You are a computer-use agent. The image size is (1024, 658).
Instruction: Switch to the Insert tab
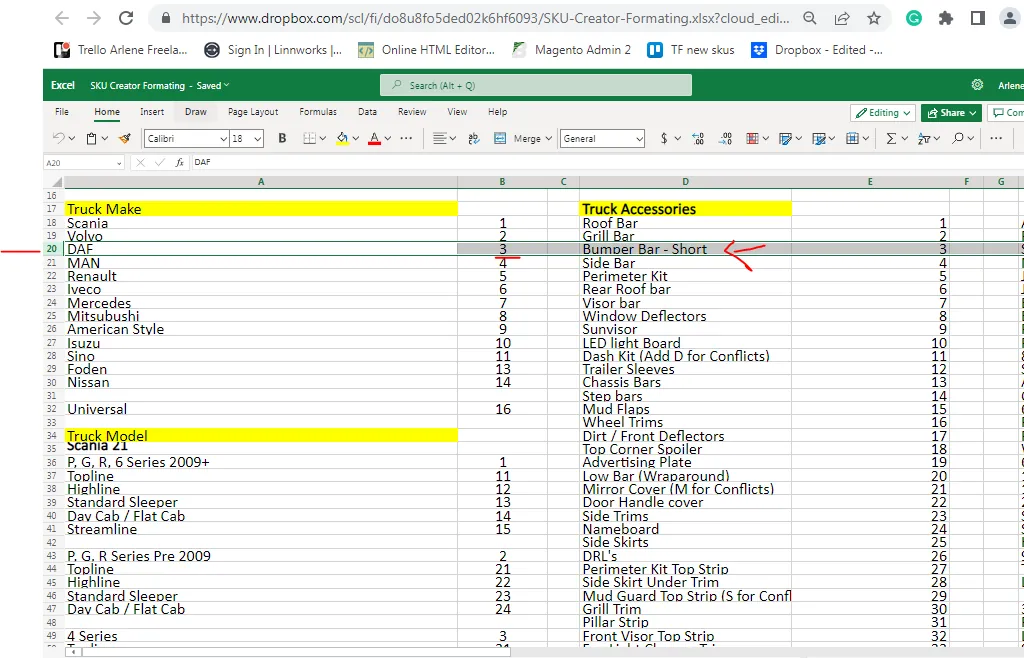click(152, 112)
